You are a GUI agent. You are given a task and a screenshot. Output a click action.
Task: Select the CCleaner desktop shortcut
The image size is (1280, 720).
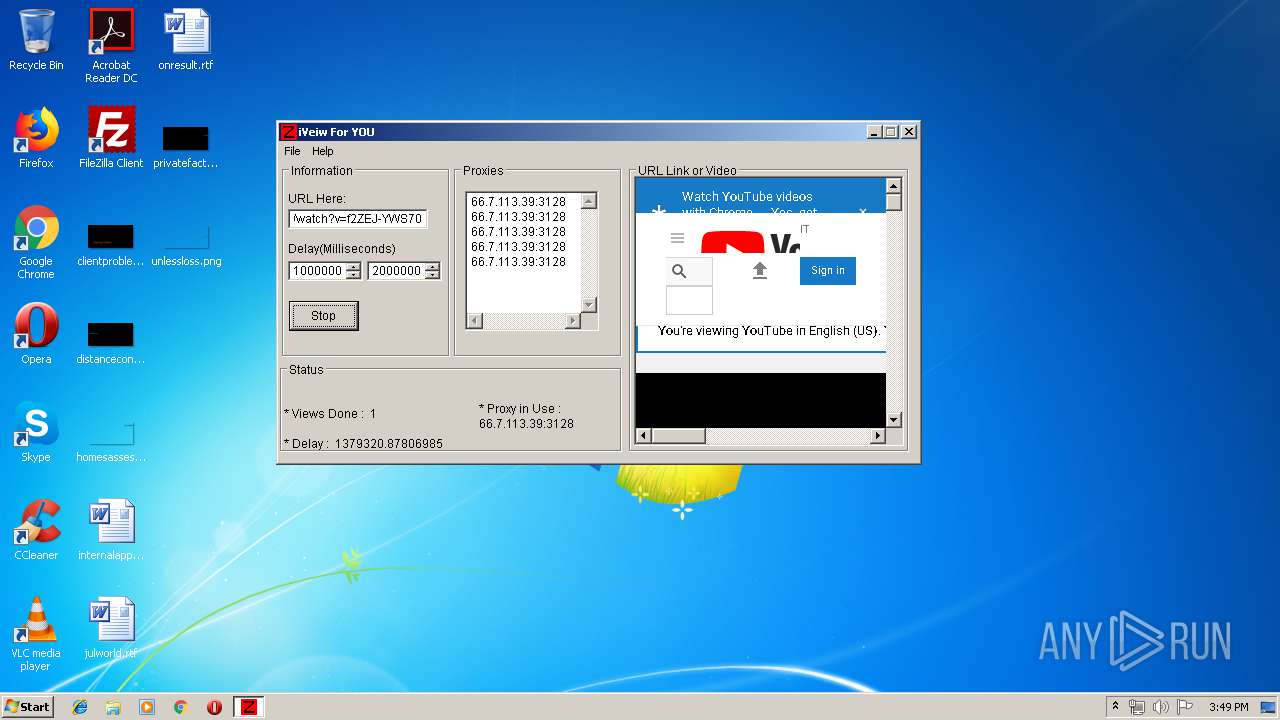click(x=36, y=530)
